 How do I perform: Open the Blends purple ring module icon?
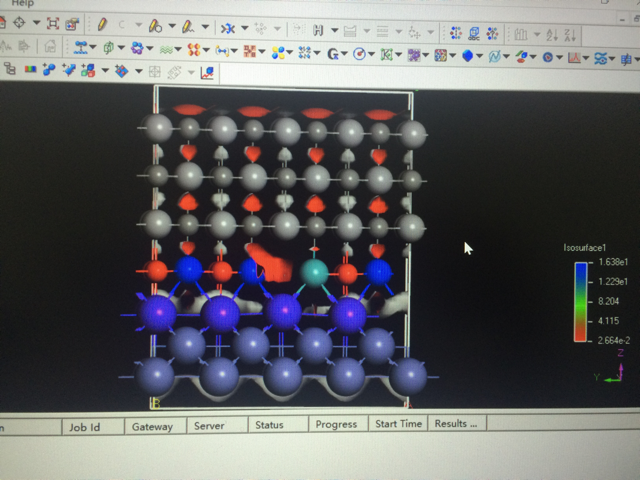(x=137, y=48)
